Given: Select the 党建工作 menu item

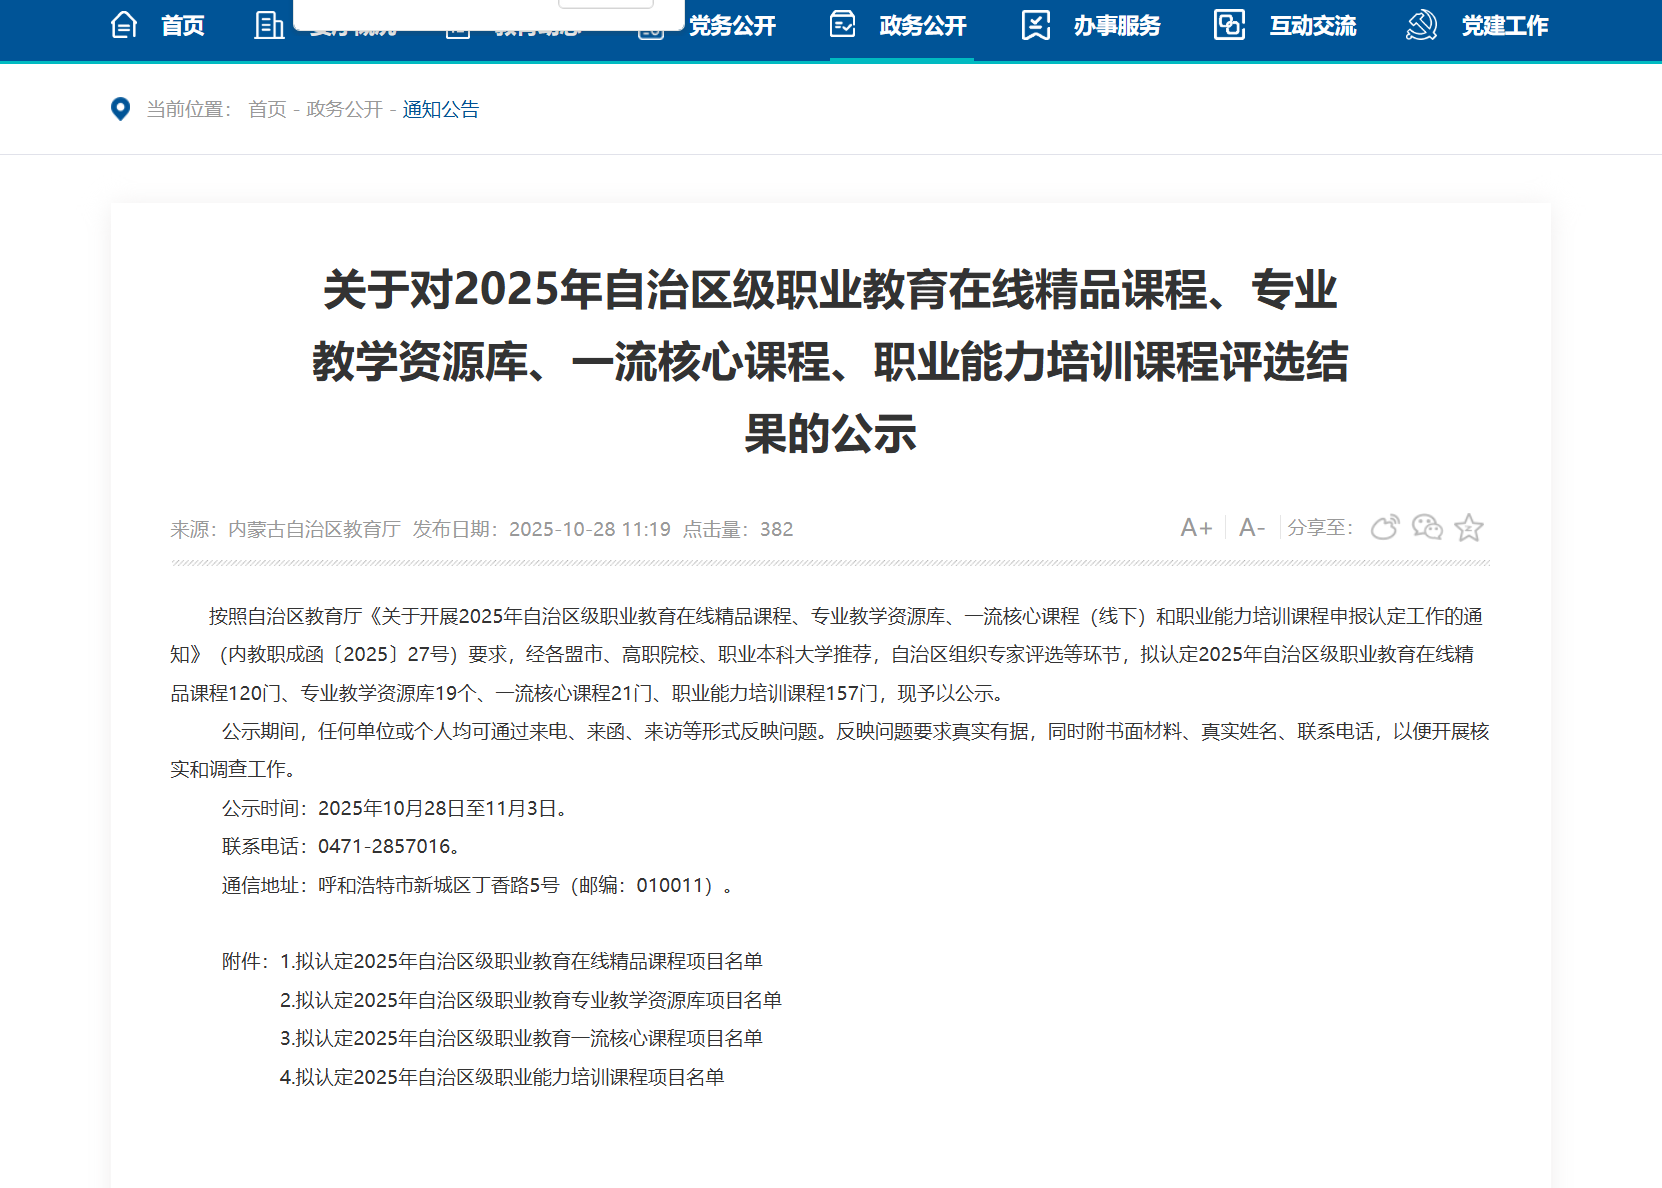Looking at the screenshot, I should coord(1505,26).
